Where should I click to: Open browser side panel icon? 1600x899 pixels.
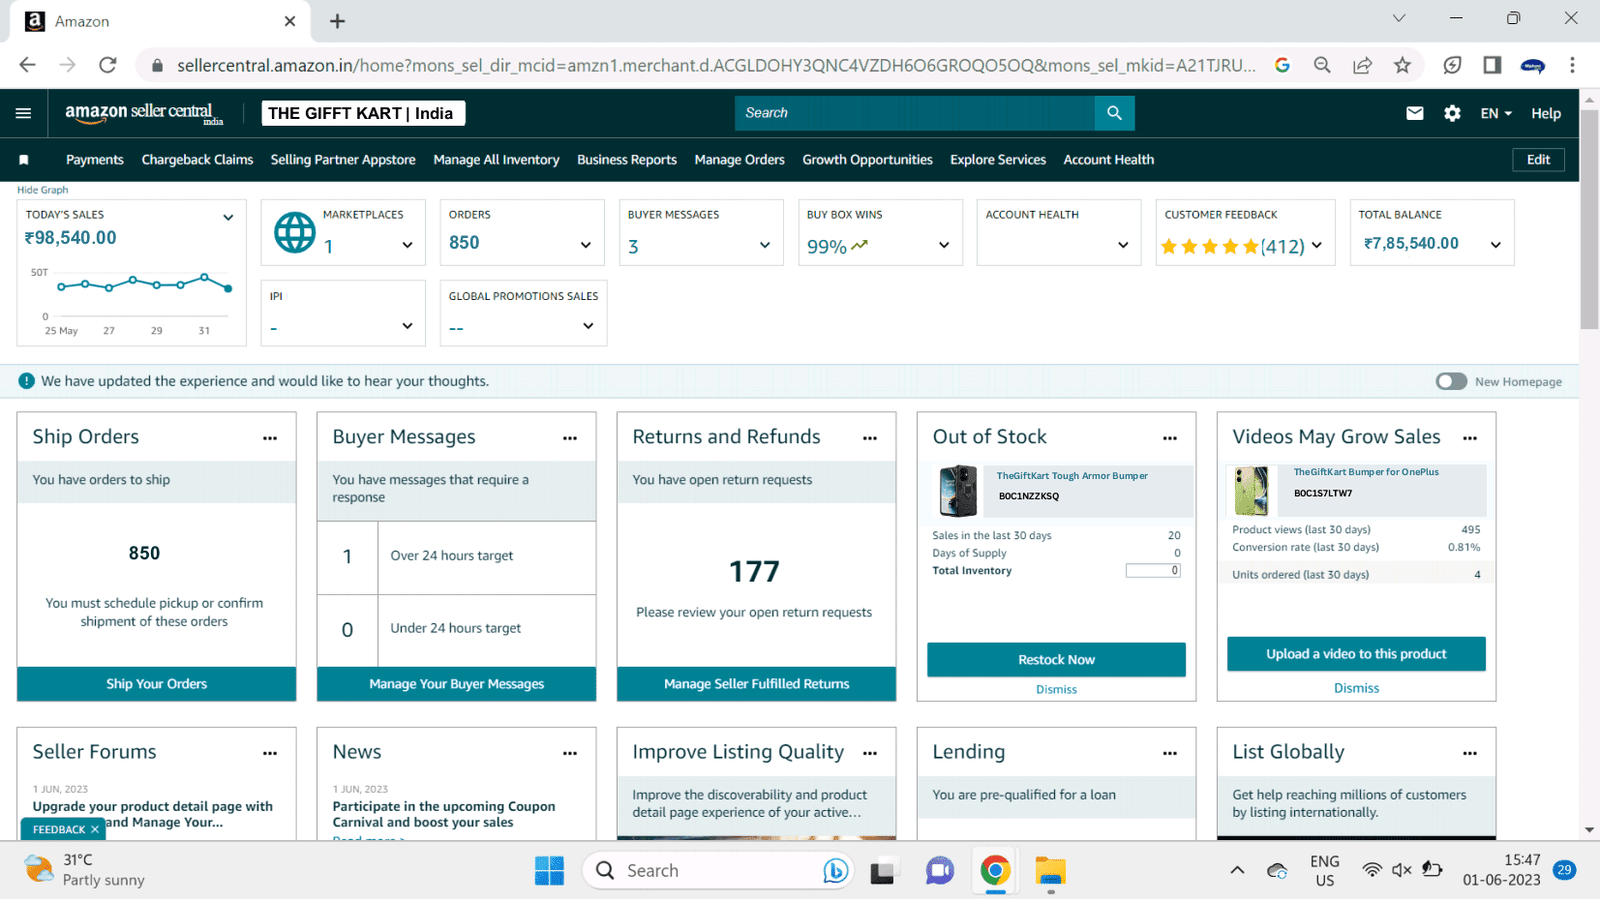click(x=1492, y=65)
